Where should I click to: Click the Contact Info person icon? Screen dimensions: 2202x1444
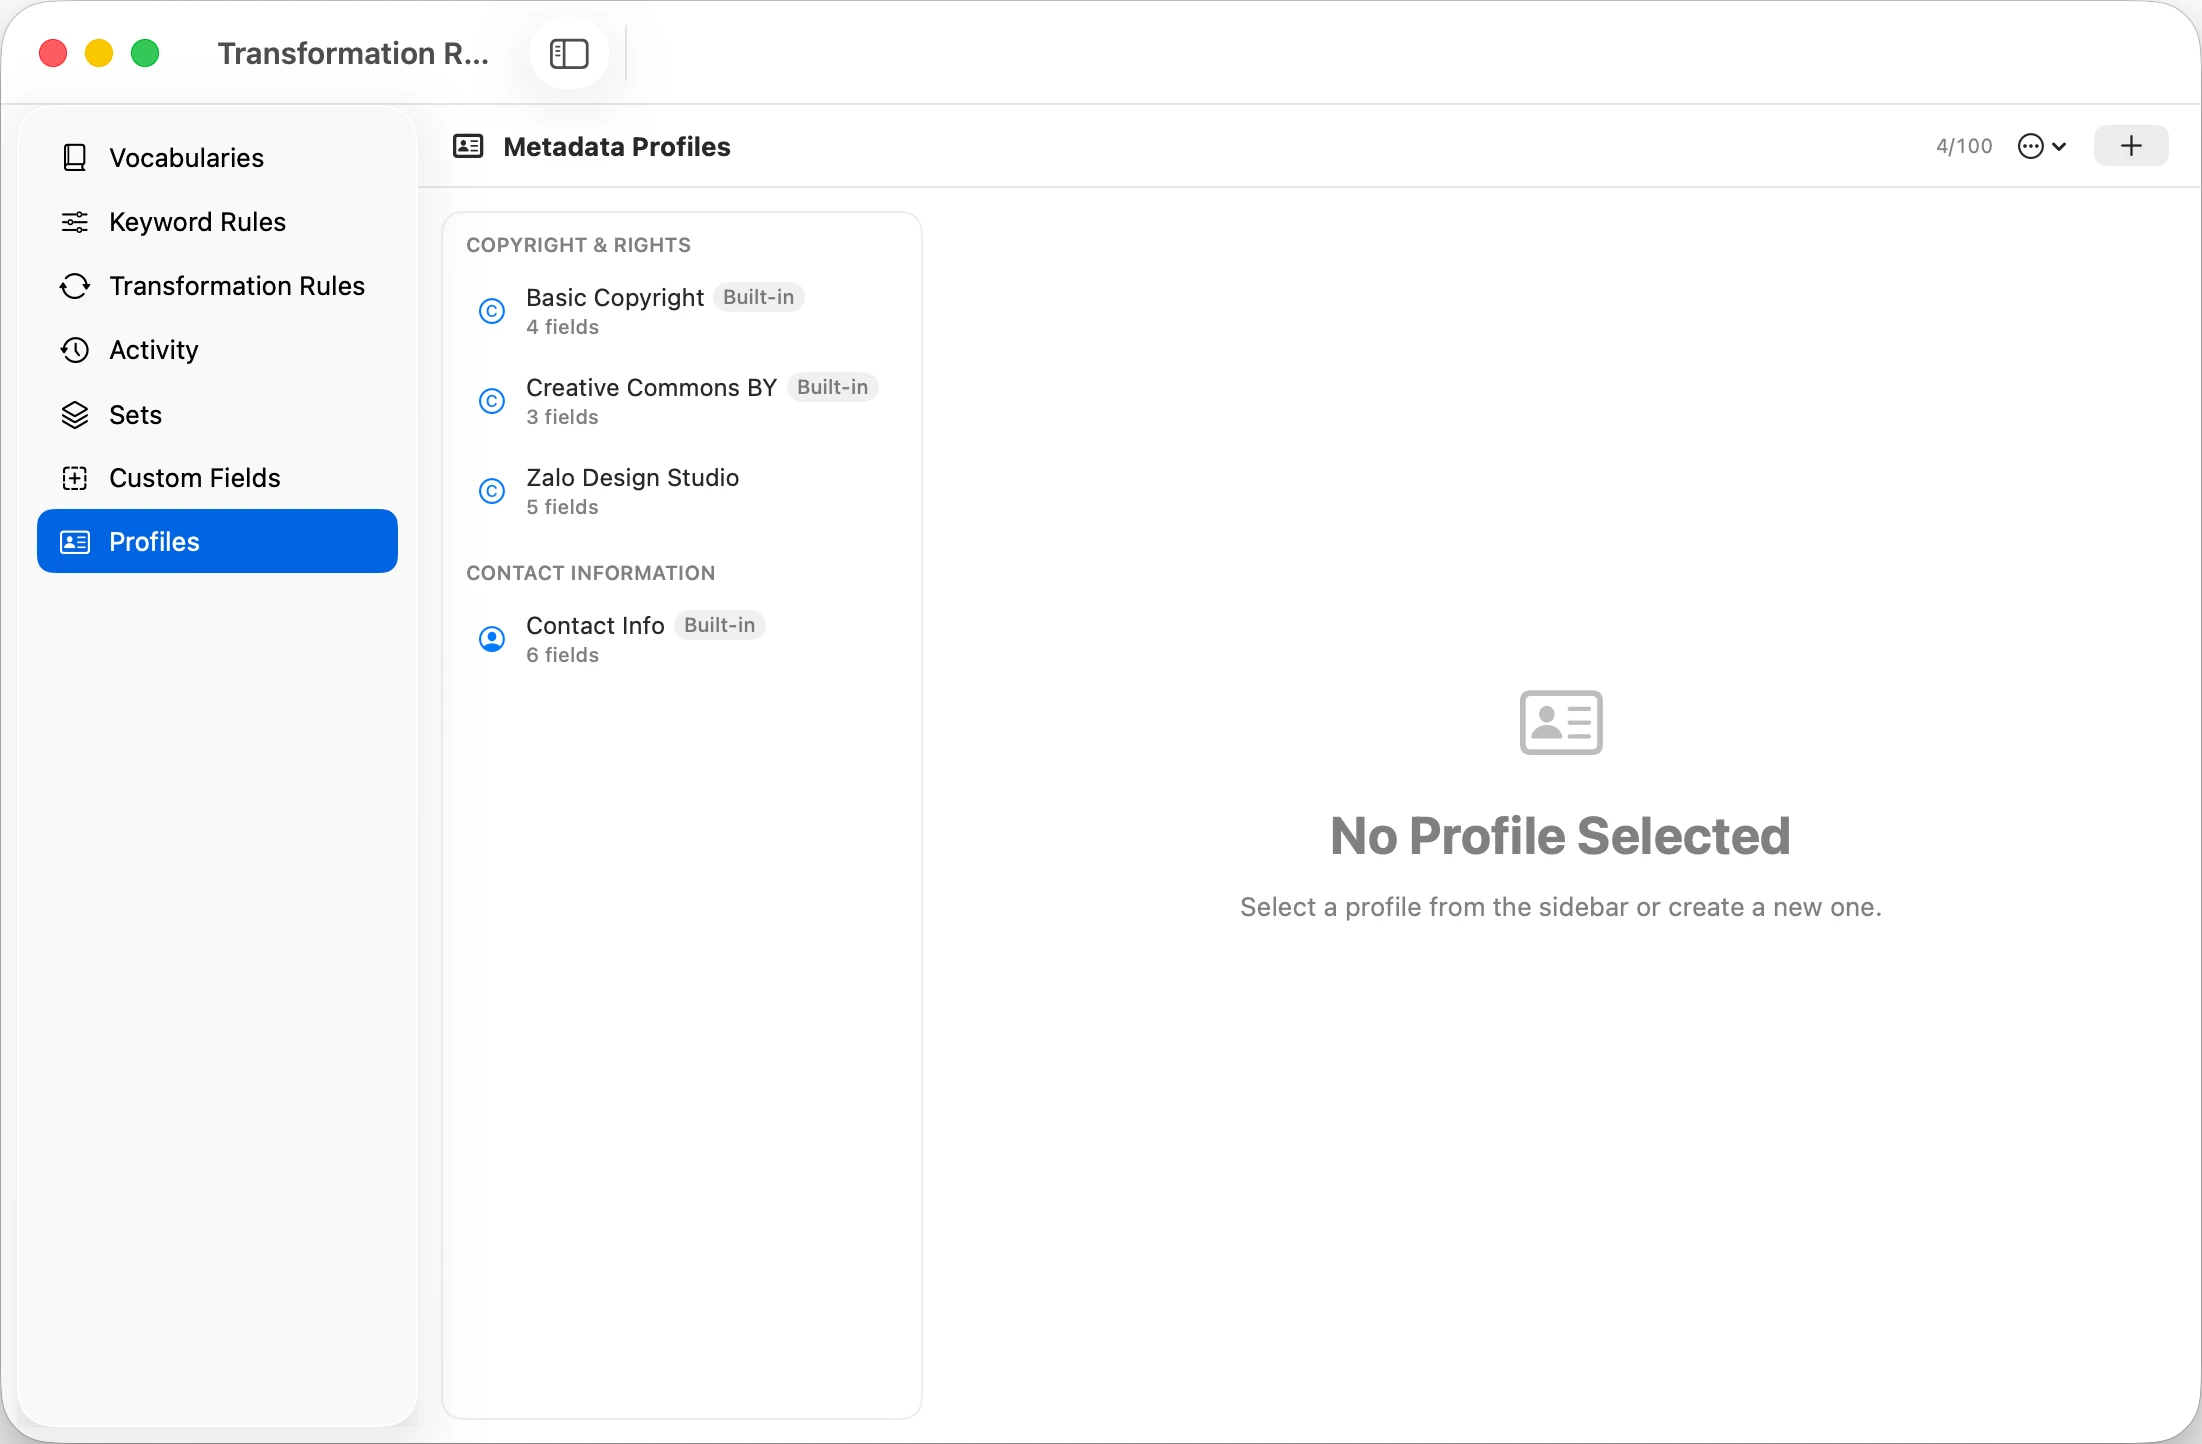coord(492,639)
